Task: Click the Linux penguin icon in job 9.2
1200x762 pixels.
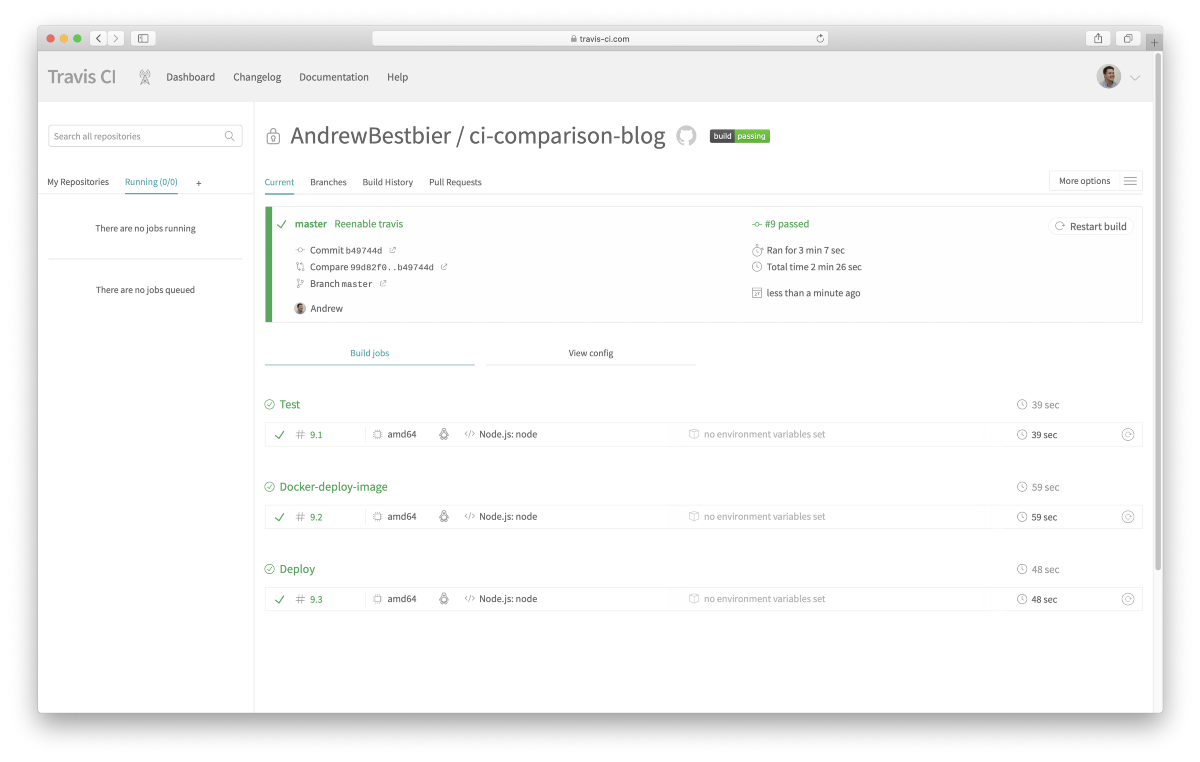Action: [444, 516]
